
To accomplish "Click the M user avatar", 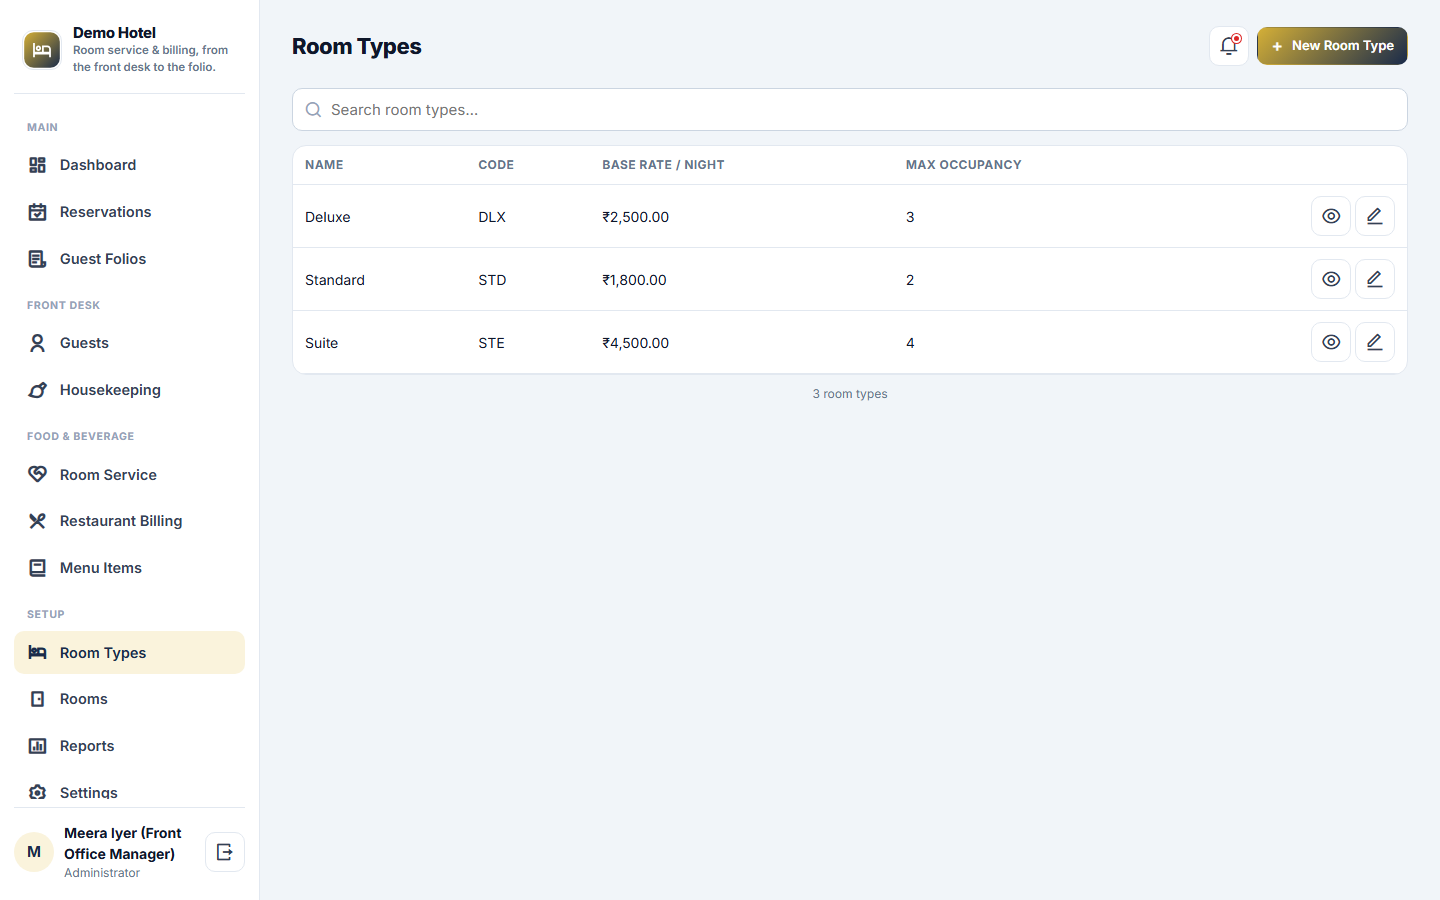I will [34, 852].
